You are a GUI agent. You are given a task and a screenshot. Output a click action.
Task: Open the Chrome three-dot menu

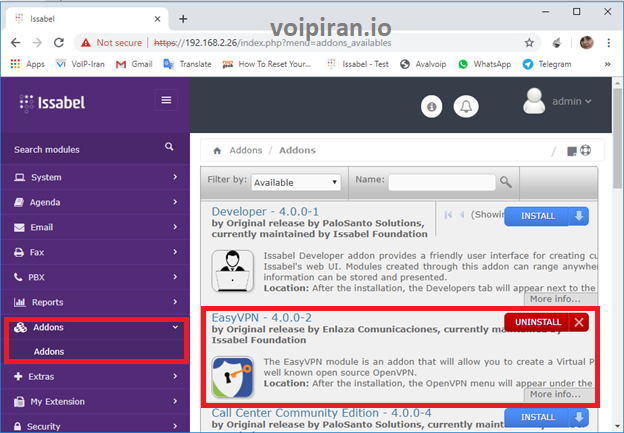pyautogui.click(x=608, y=43)
